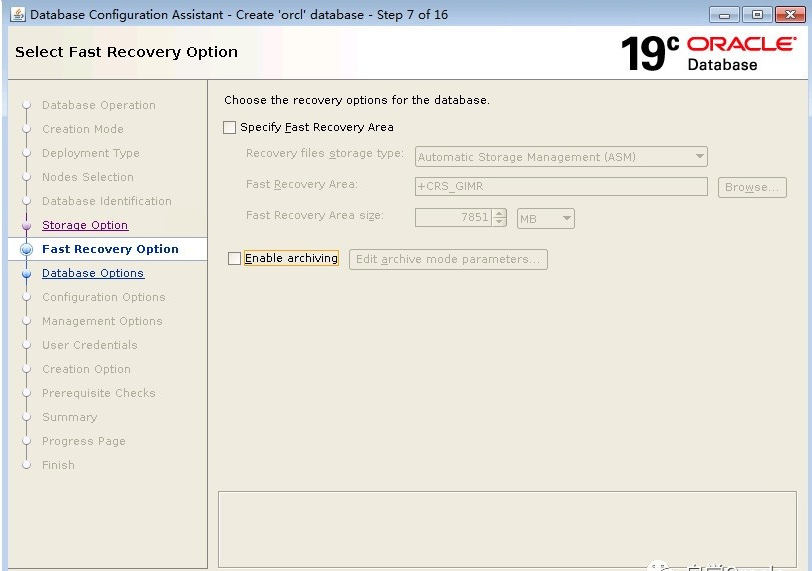Select the Fast Recovery Option step
812x571 pixels.
point(110,249)
